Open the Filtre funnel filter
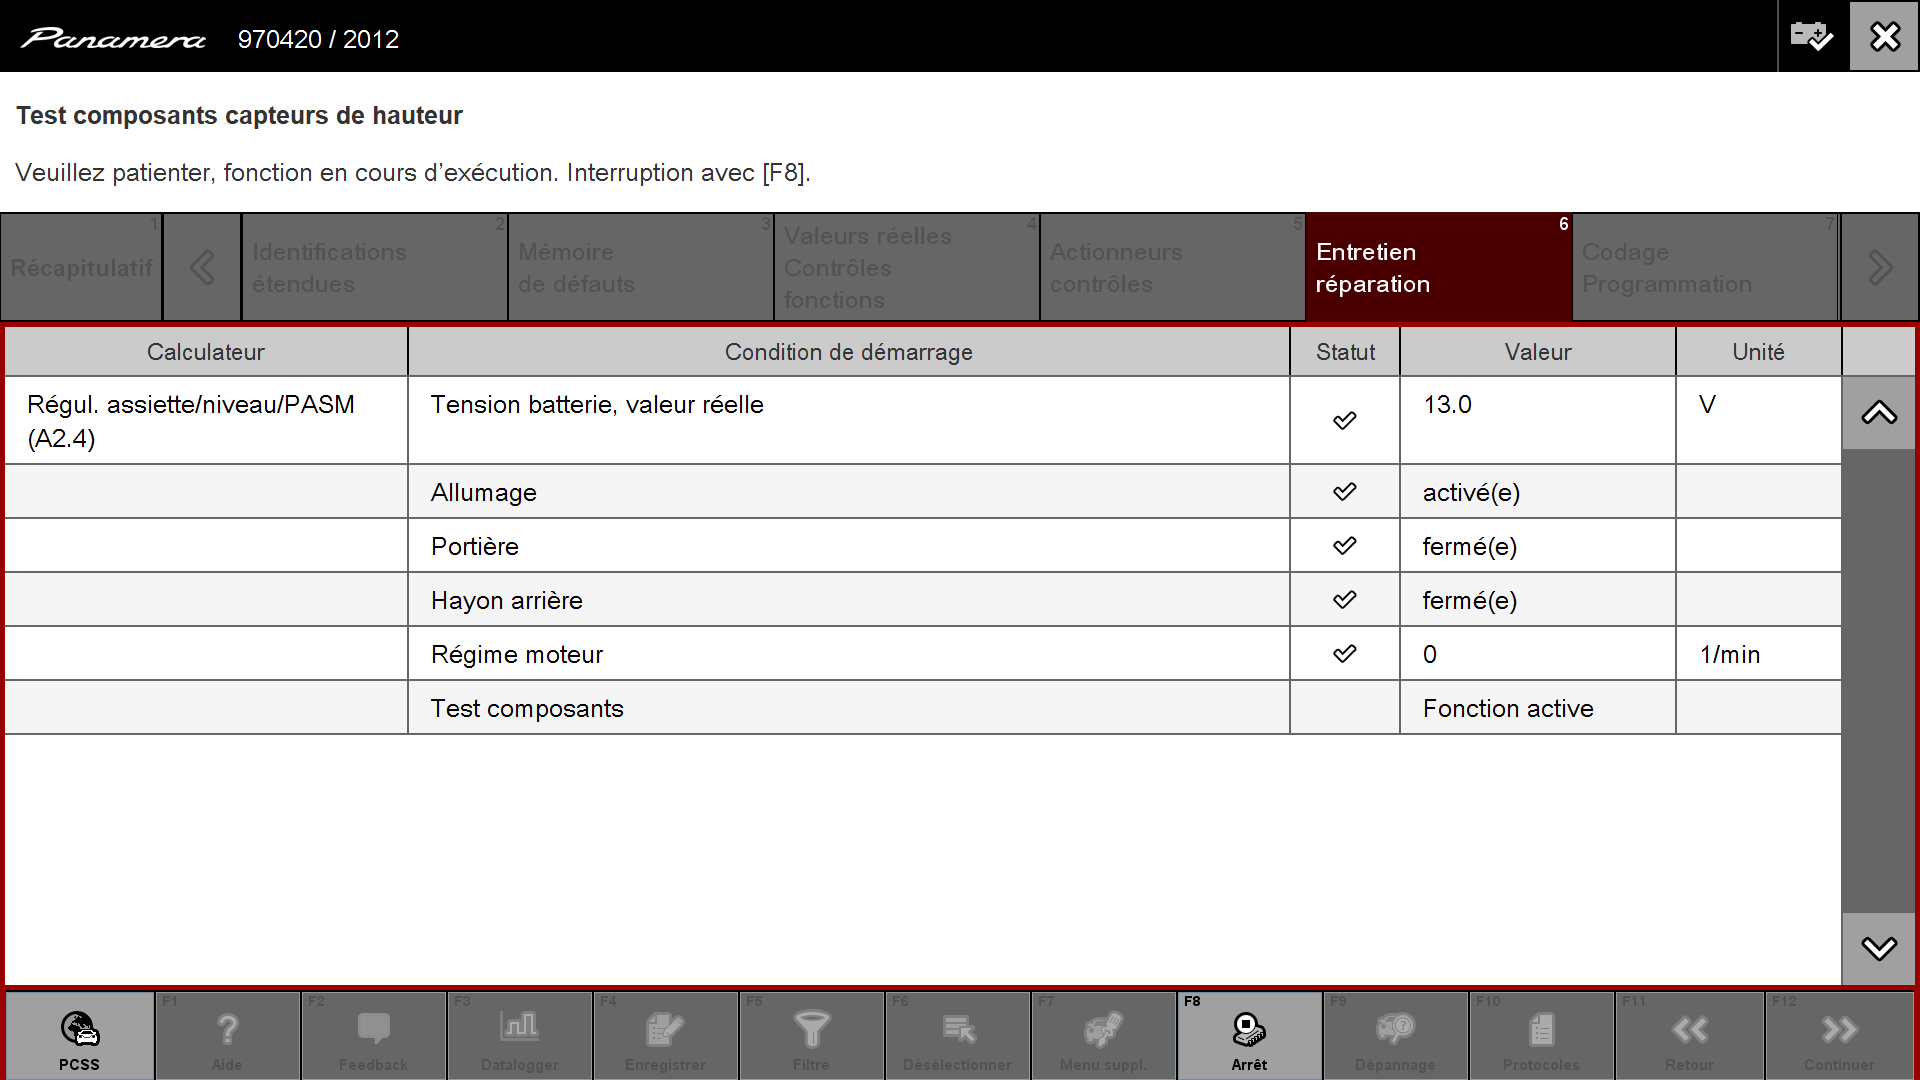 point(811,1036)
